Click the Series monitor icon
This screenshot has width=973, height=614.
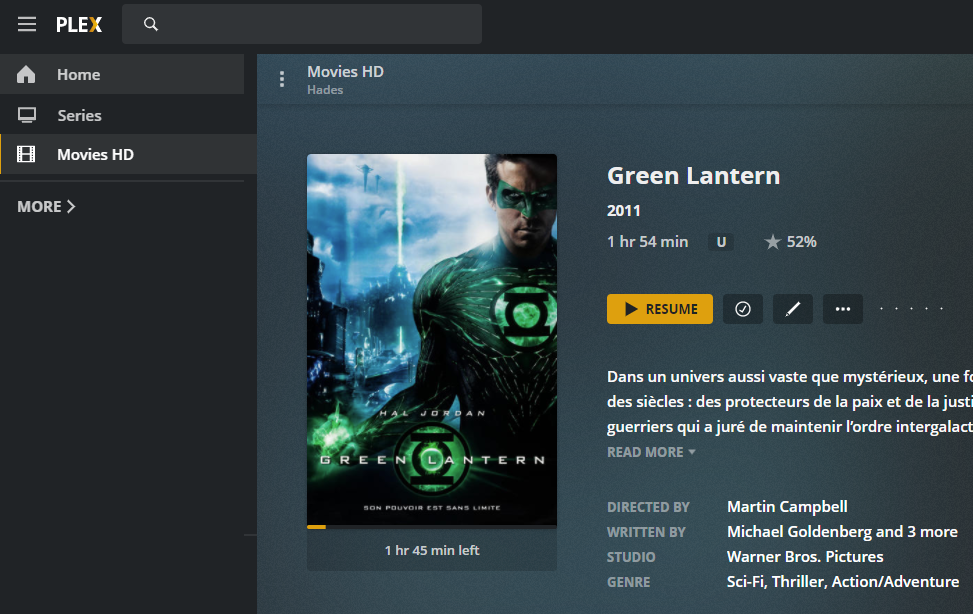click(27, 115)
